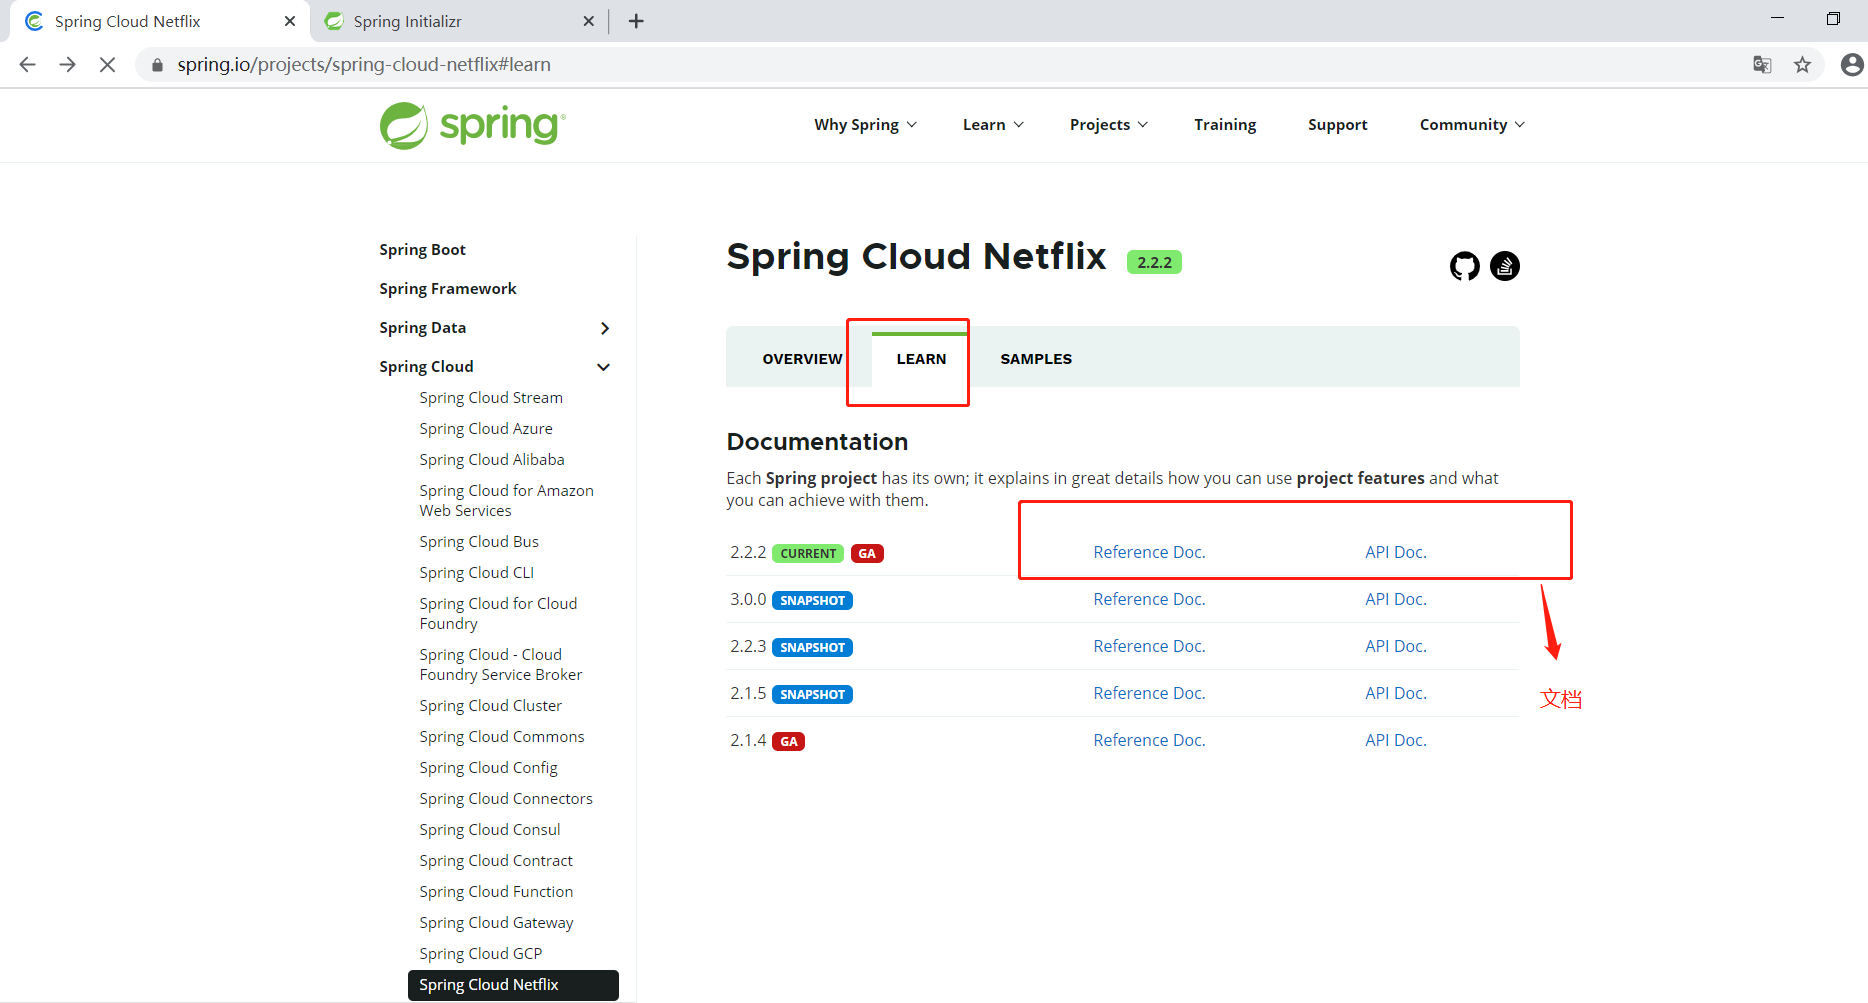The image size is (1868, 1003).
Task: Open Spring Framework in sidebar
Action: (x=448, y=289)
